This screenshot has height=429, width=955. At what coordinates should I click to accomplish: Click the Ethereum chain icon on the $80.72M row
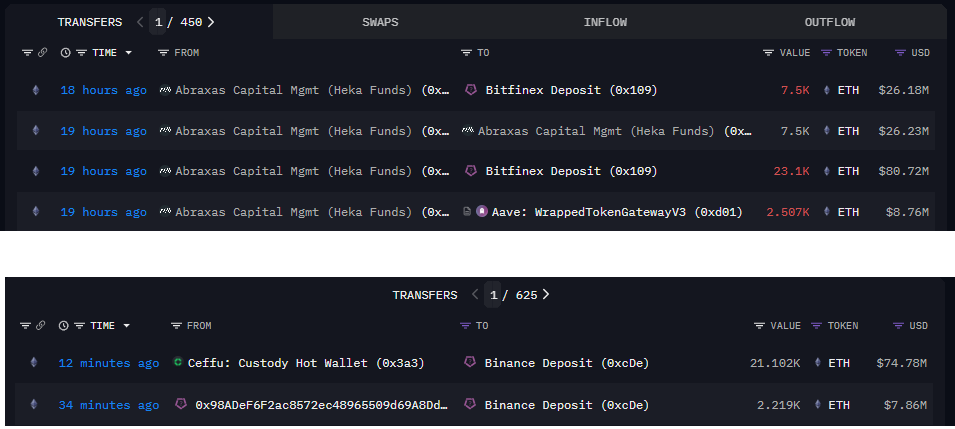(x=35, y=171)
